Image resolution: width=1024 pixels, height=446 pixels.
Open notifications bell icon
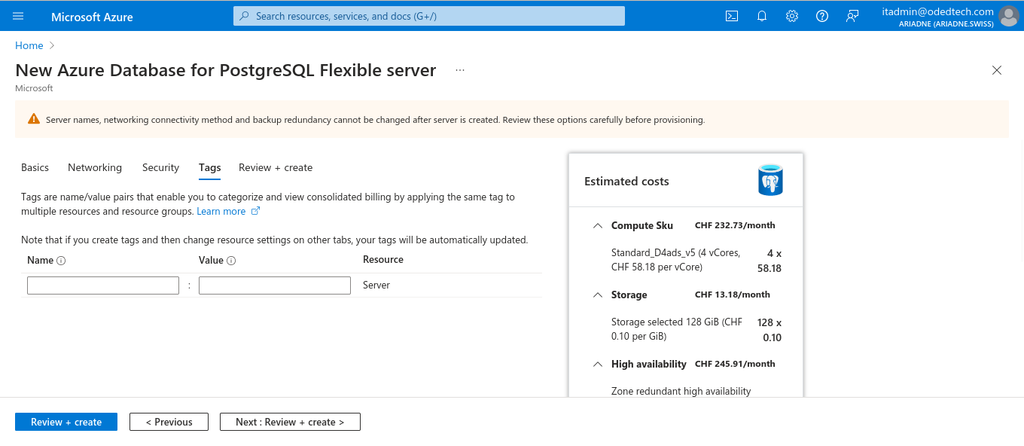[x=762, y=16]
